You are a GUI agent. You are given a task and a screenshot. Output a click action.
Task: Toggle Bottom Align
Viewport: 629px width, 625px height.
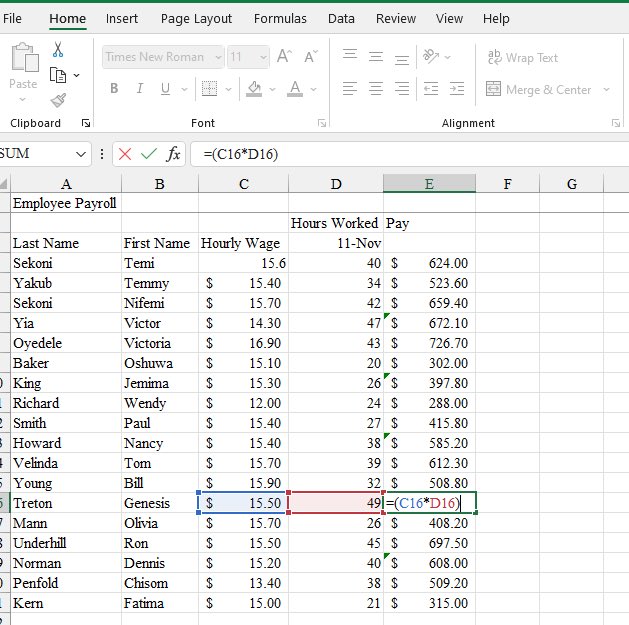pyautogui.click(x=402, y=59)
